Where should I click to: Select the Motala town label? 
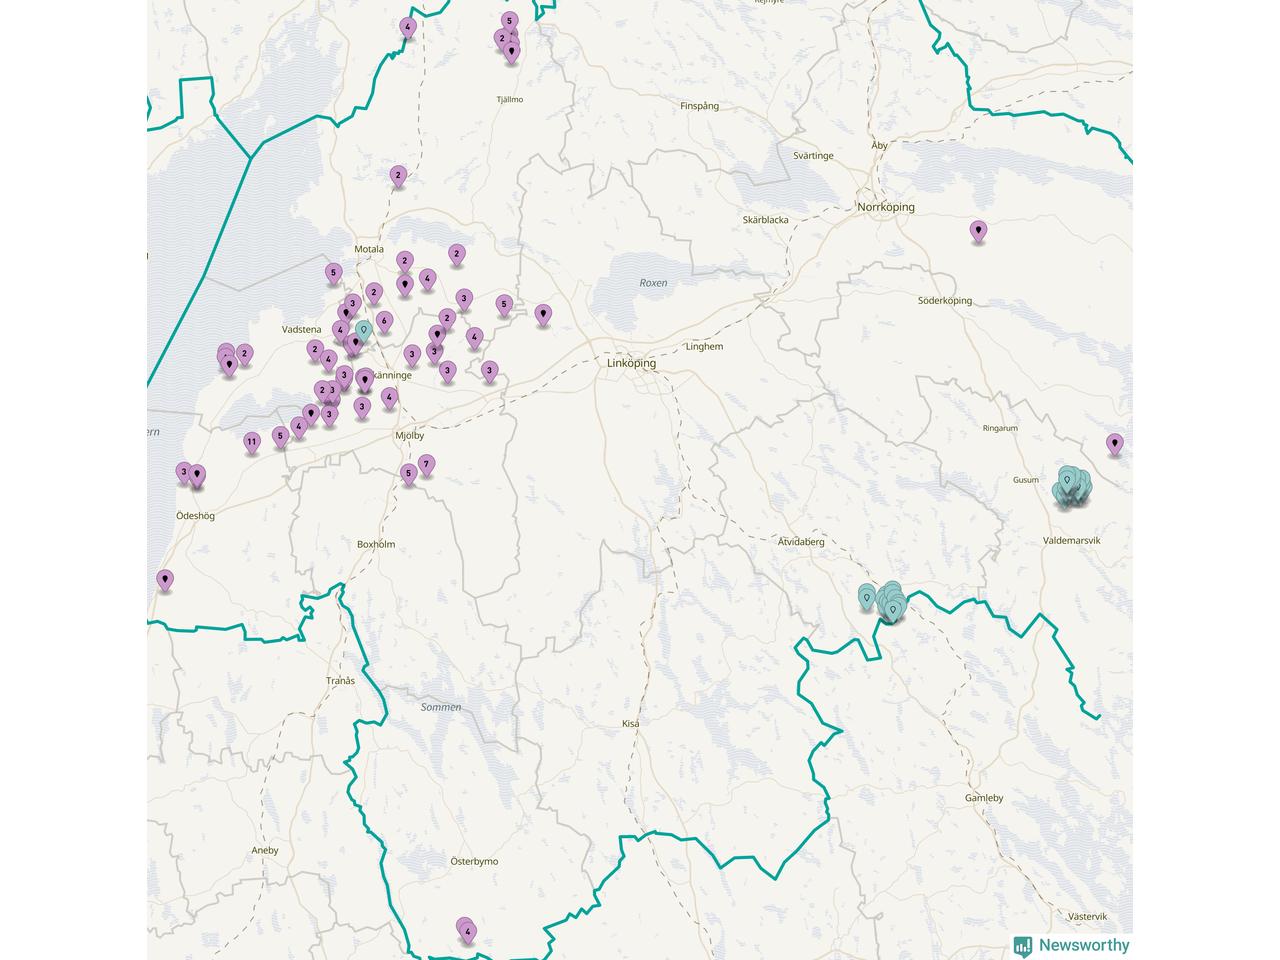click(x=369, y=249)
